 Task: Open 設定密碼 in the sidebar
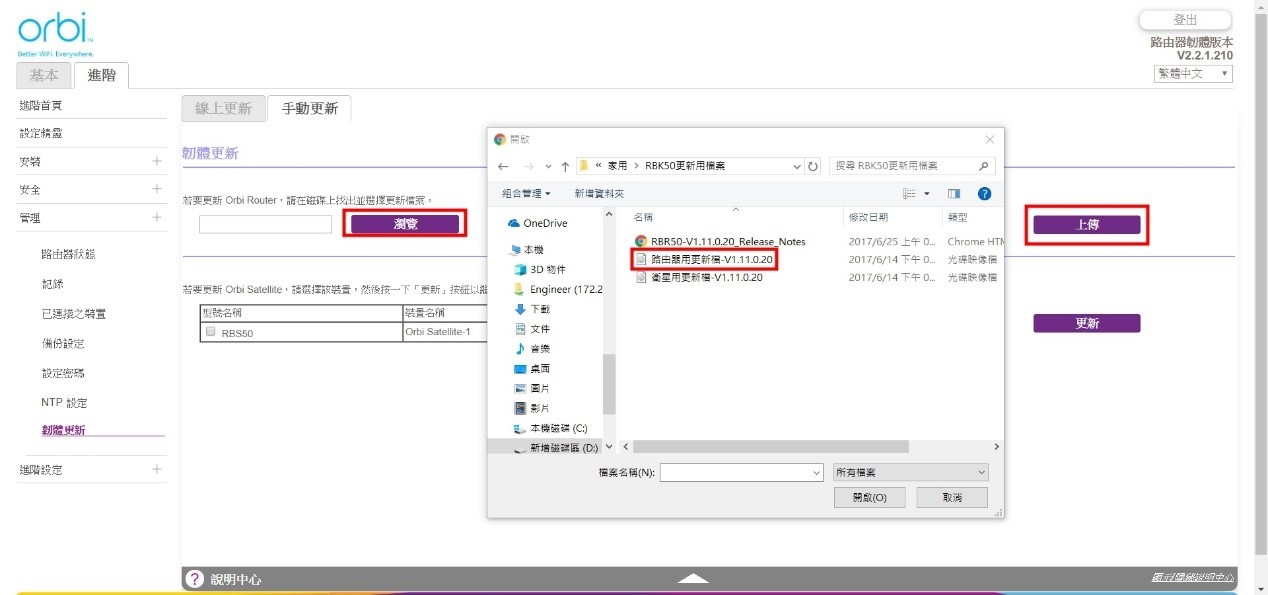point(63,373)
